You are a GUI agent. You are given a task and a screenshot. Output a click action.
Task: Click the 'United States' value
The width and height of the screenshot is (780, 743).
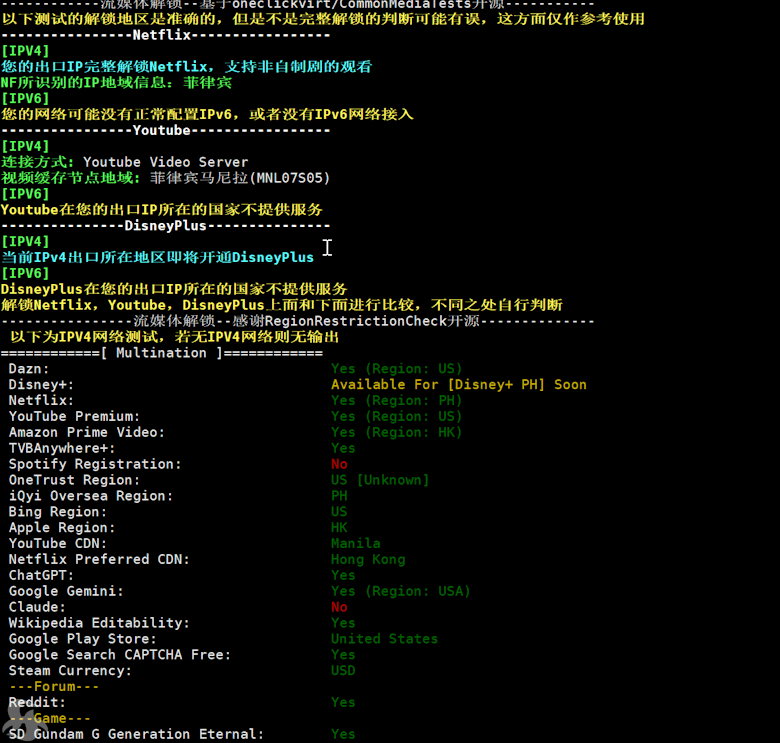coord(385,639)
